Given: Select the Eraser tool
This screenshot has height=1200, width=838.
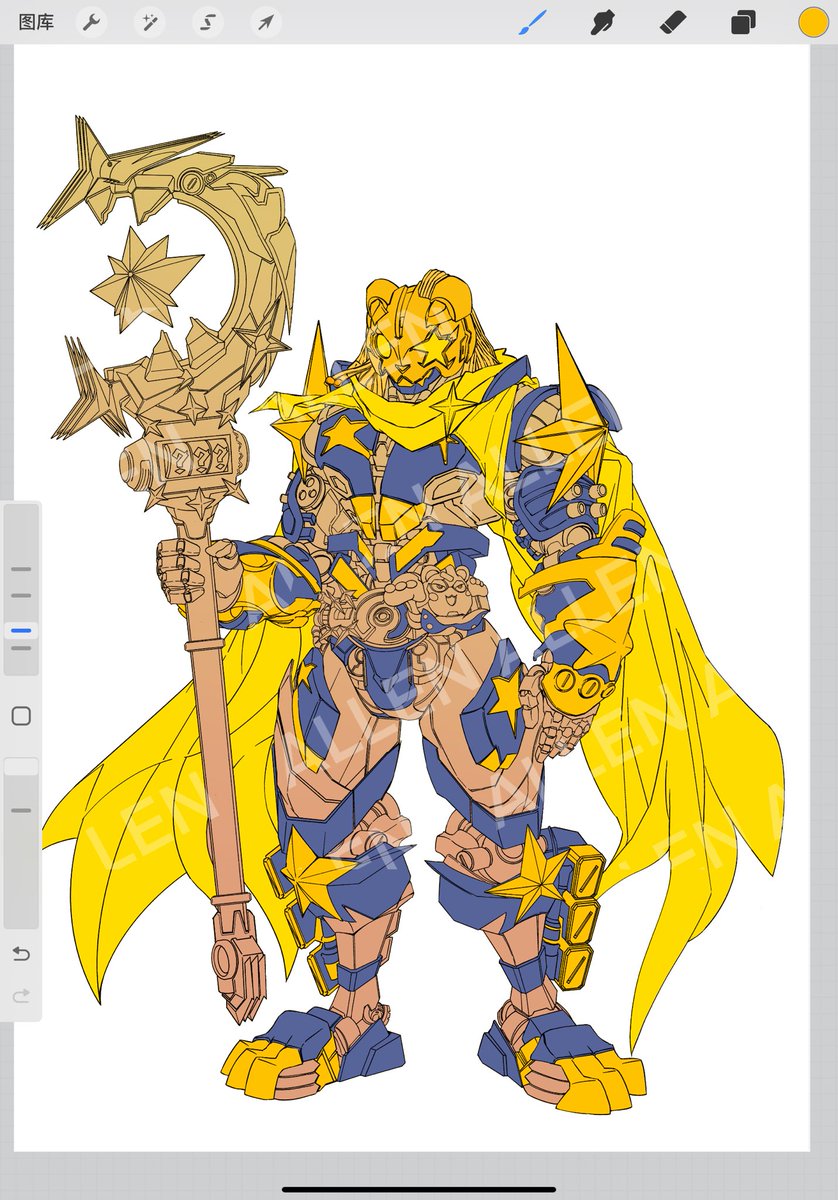Looking at the screenshot, I should click(x=672, y=22).
